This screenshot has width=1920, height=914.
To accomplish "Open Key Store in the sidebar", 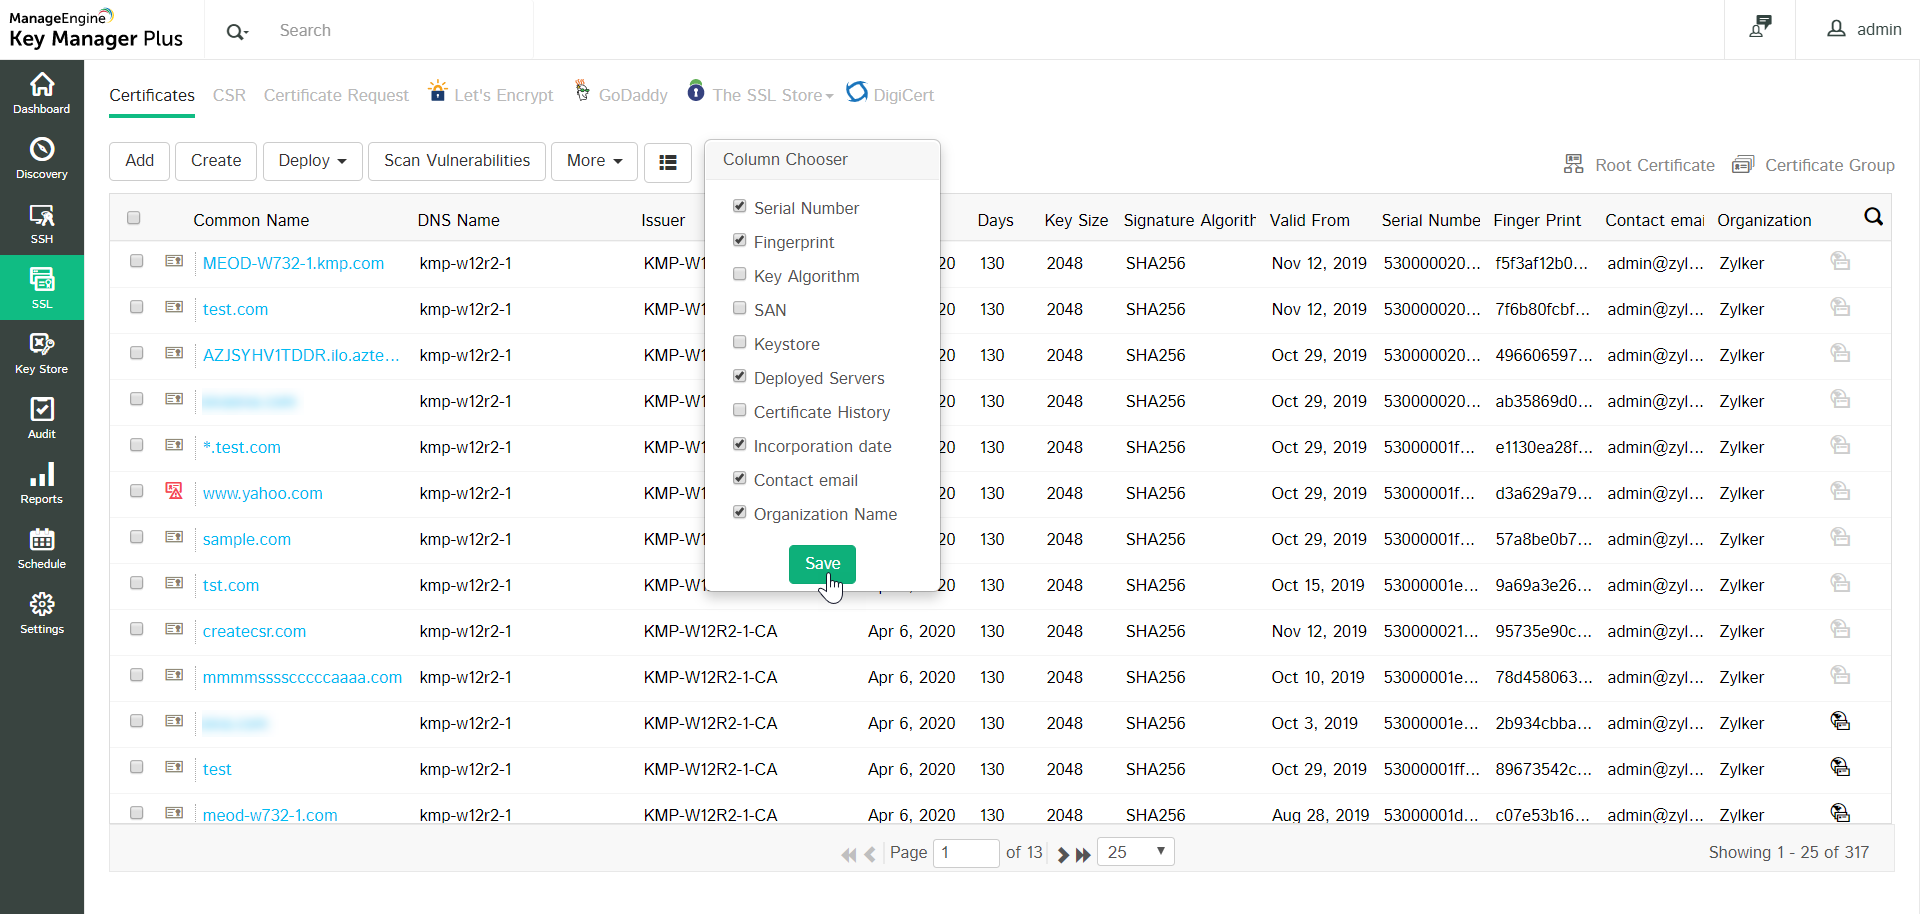I will tap(42, 353).
